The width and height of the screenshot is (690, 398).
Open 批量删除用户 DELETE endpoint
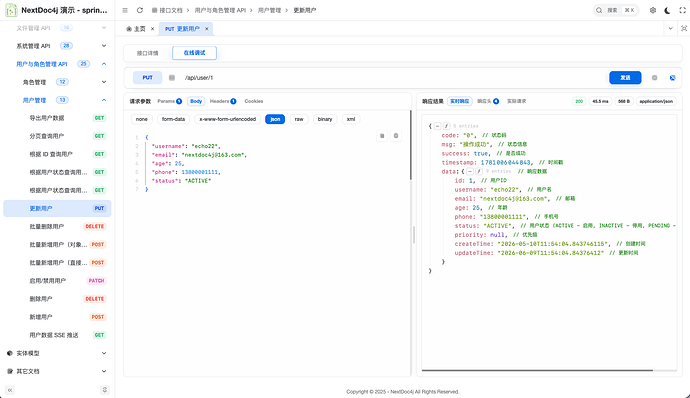click(57, 226)
